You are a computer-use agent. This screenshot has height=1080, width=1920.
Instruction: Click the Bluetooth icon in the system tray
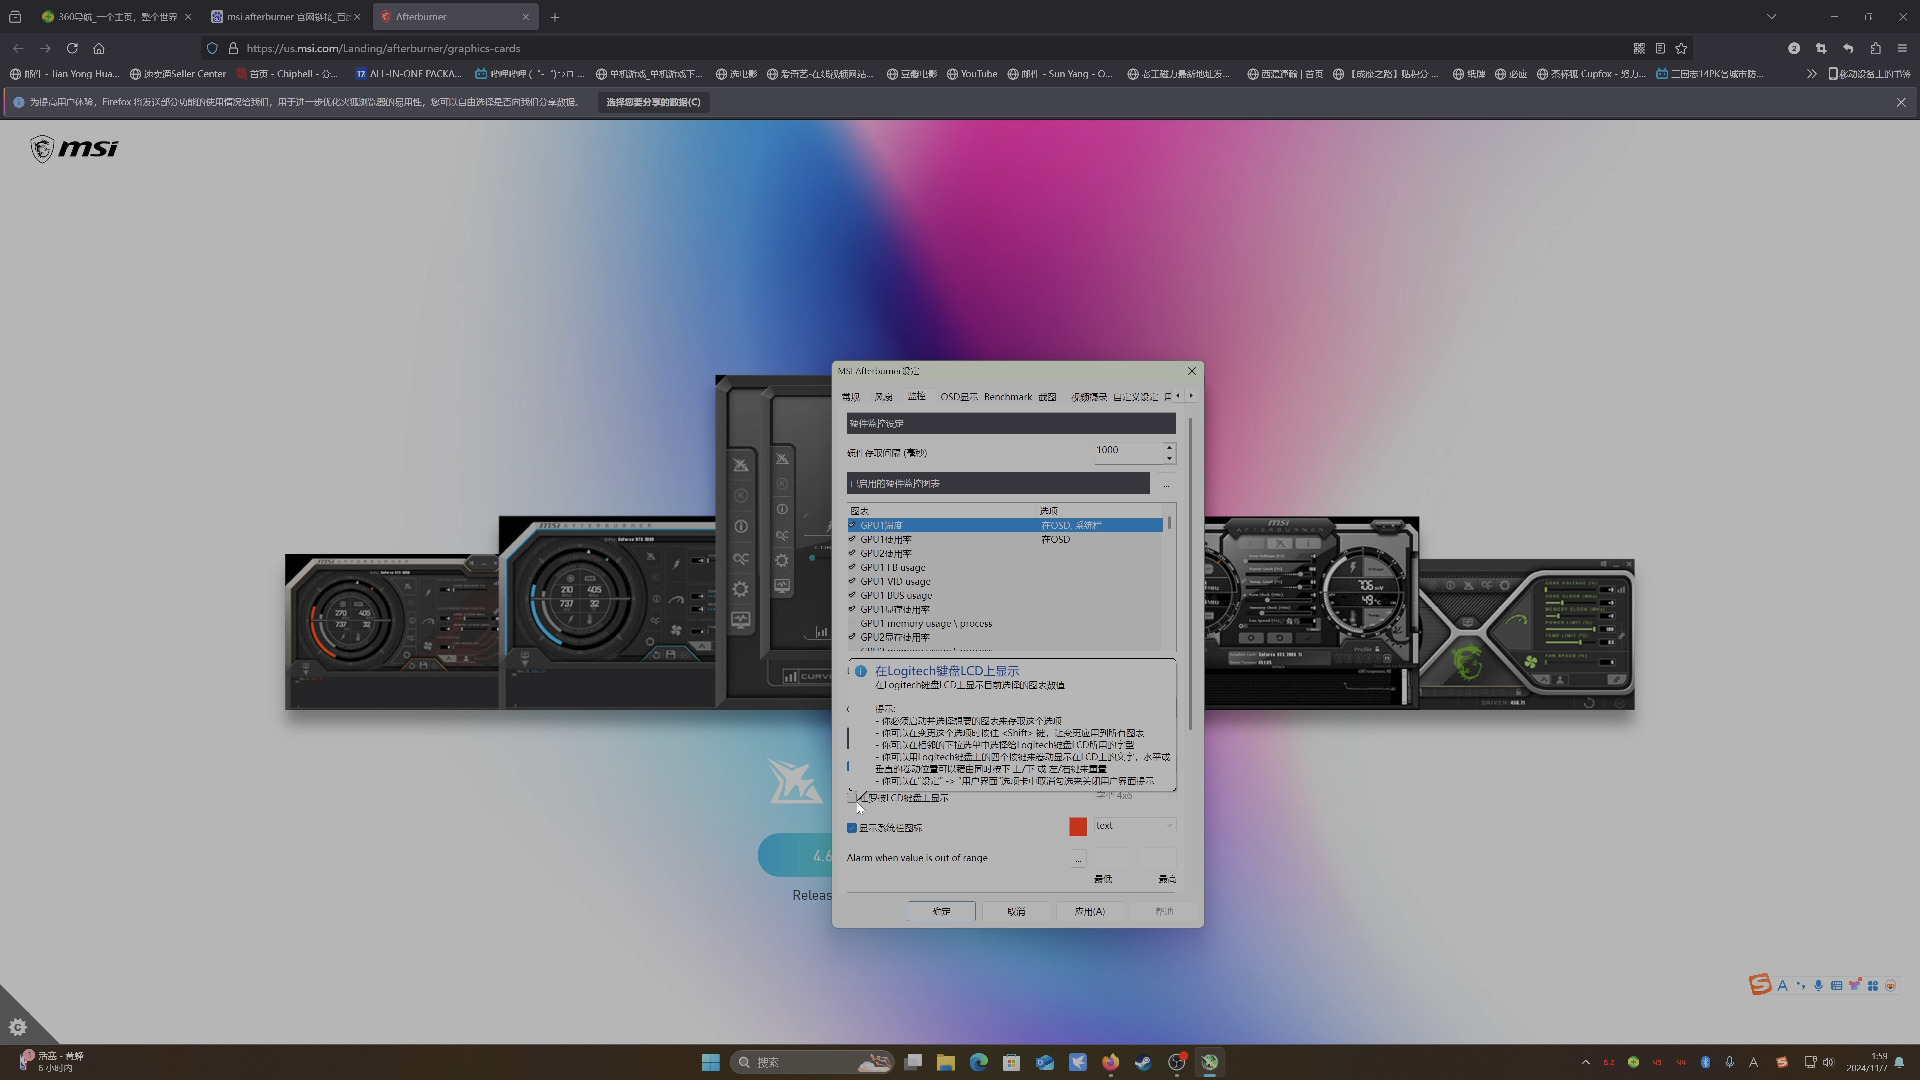click(x=1706, y=1062)
